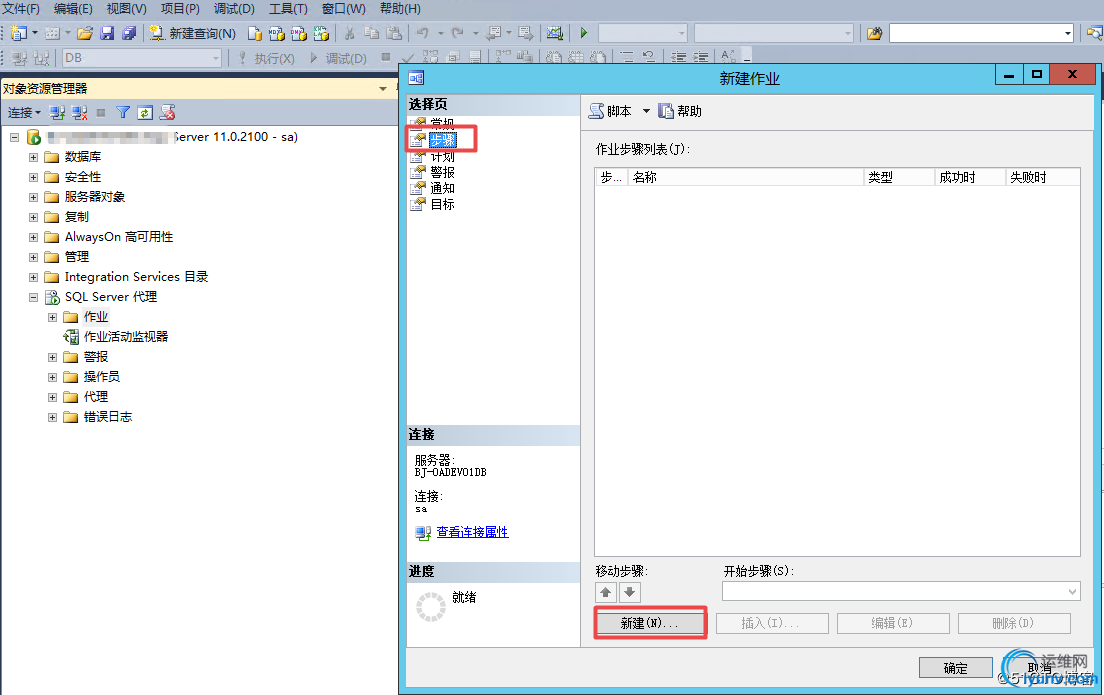Click Connect Object Explorer icon
Screen dimensions: 1104x695
57,113
